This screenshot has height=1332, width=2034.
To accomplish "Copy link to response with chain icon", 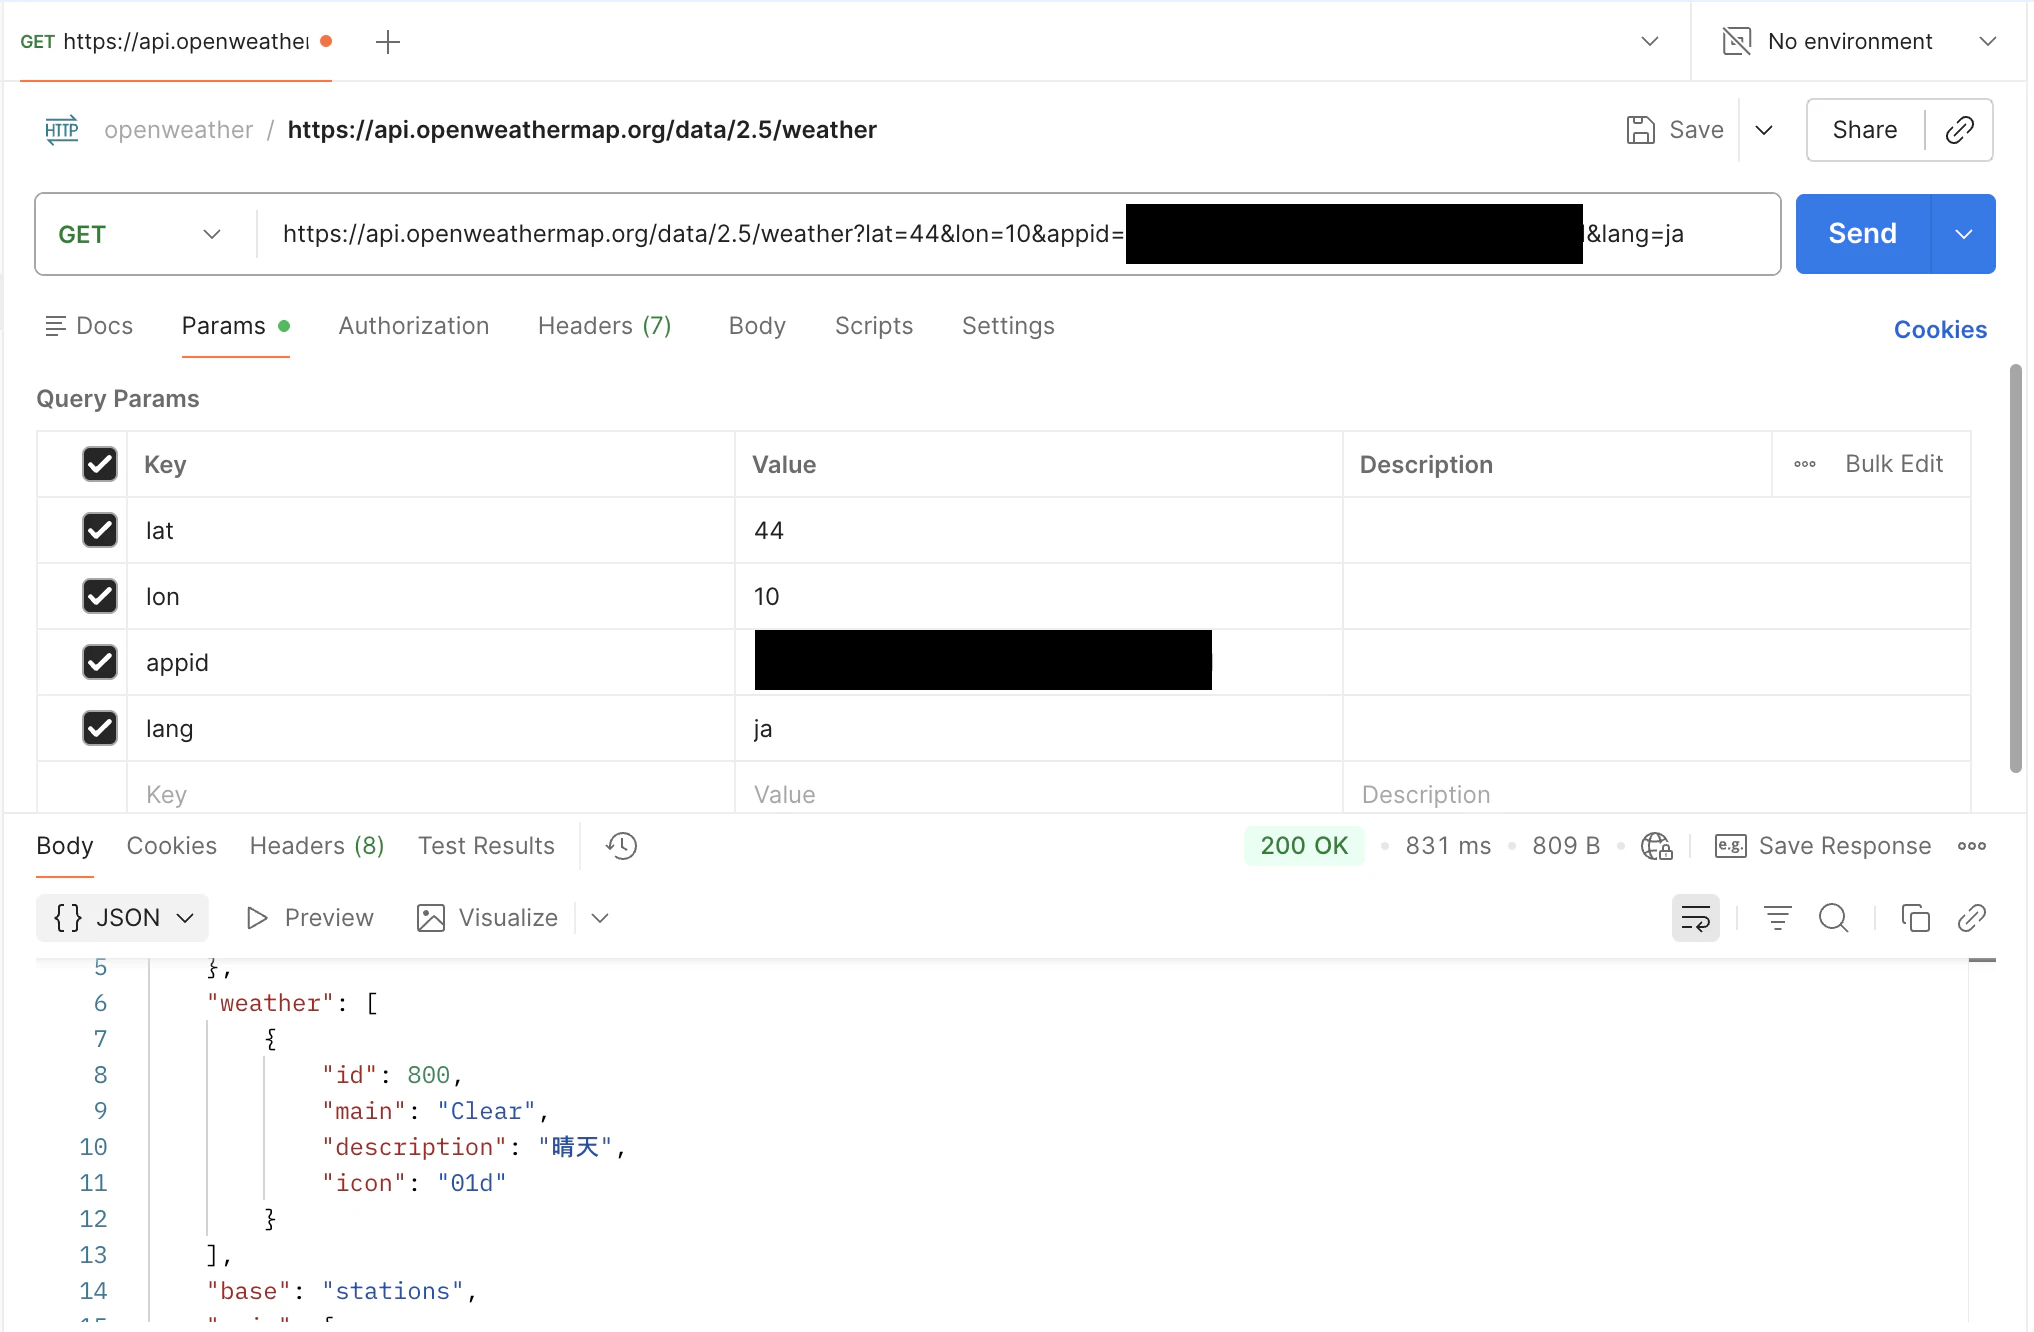I will click(1971, 918).
